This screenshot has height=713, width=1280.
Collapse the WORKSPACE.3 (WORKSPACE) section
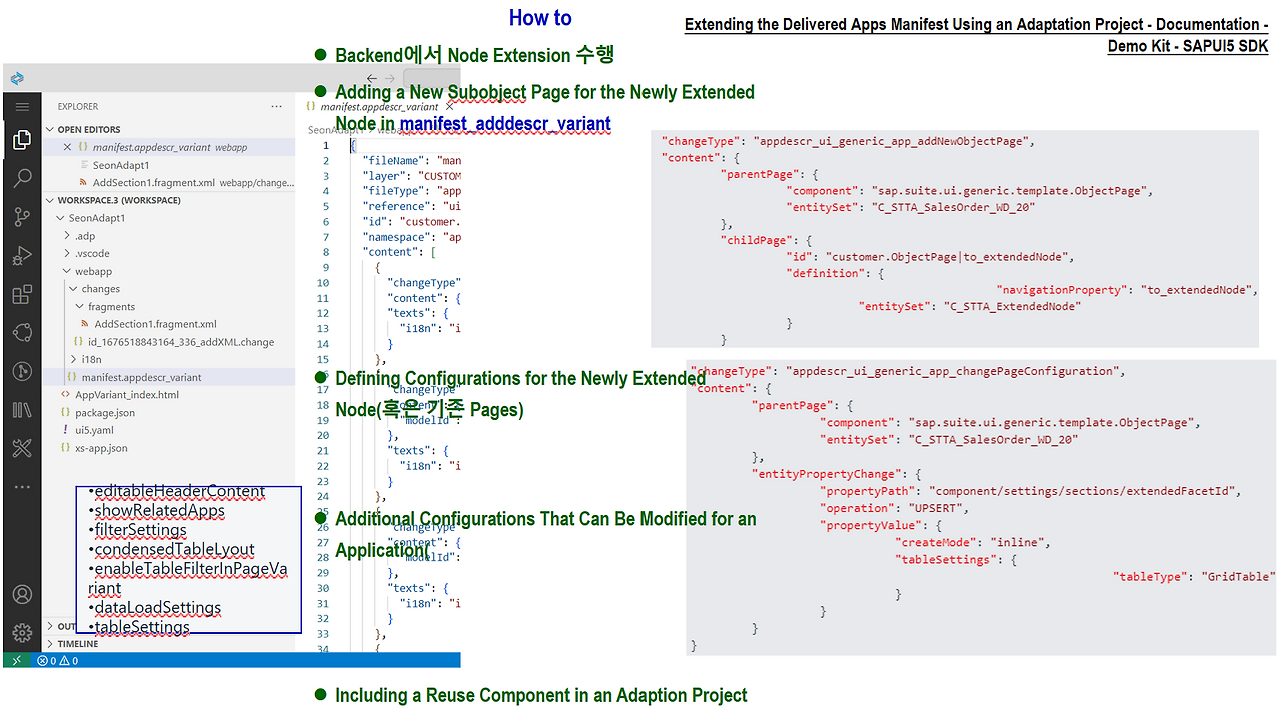49,200
